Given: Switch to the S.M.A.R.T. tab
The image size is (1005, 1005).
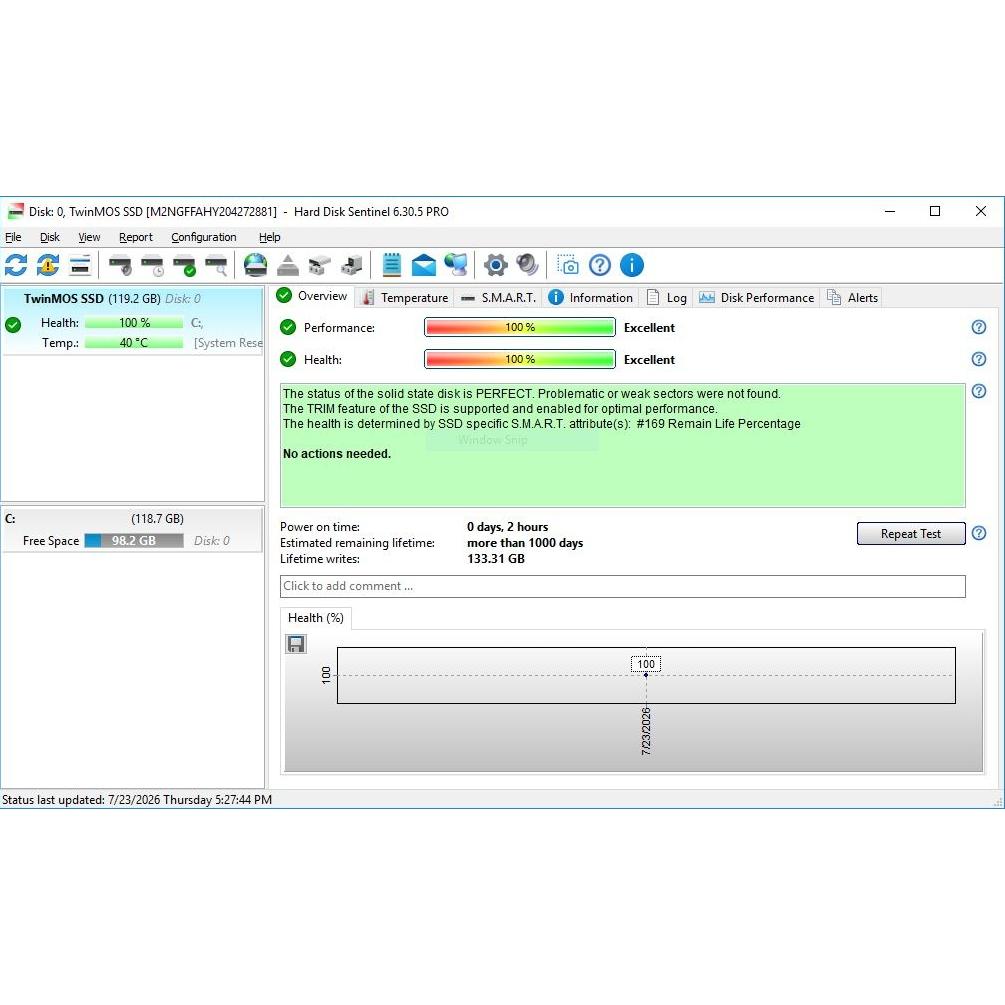Looking at the screenshot, I should (x=499, y=297).
